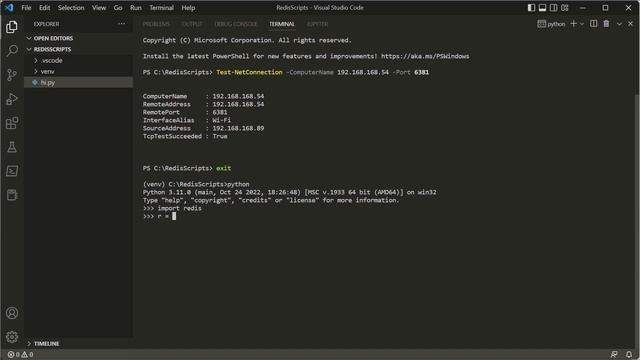Viewport: 640px width, 360px height.
Task: Expand the TIMELINE section
Action: click(78, 344)
